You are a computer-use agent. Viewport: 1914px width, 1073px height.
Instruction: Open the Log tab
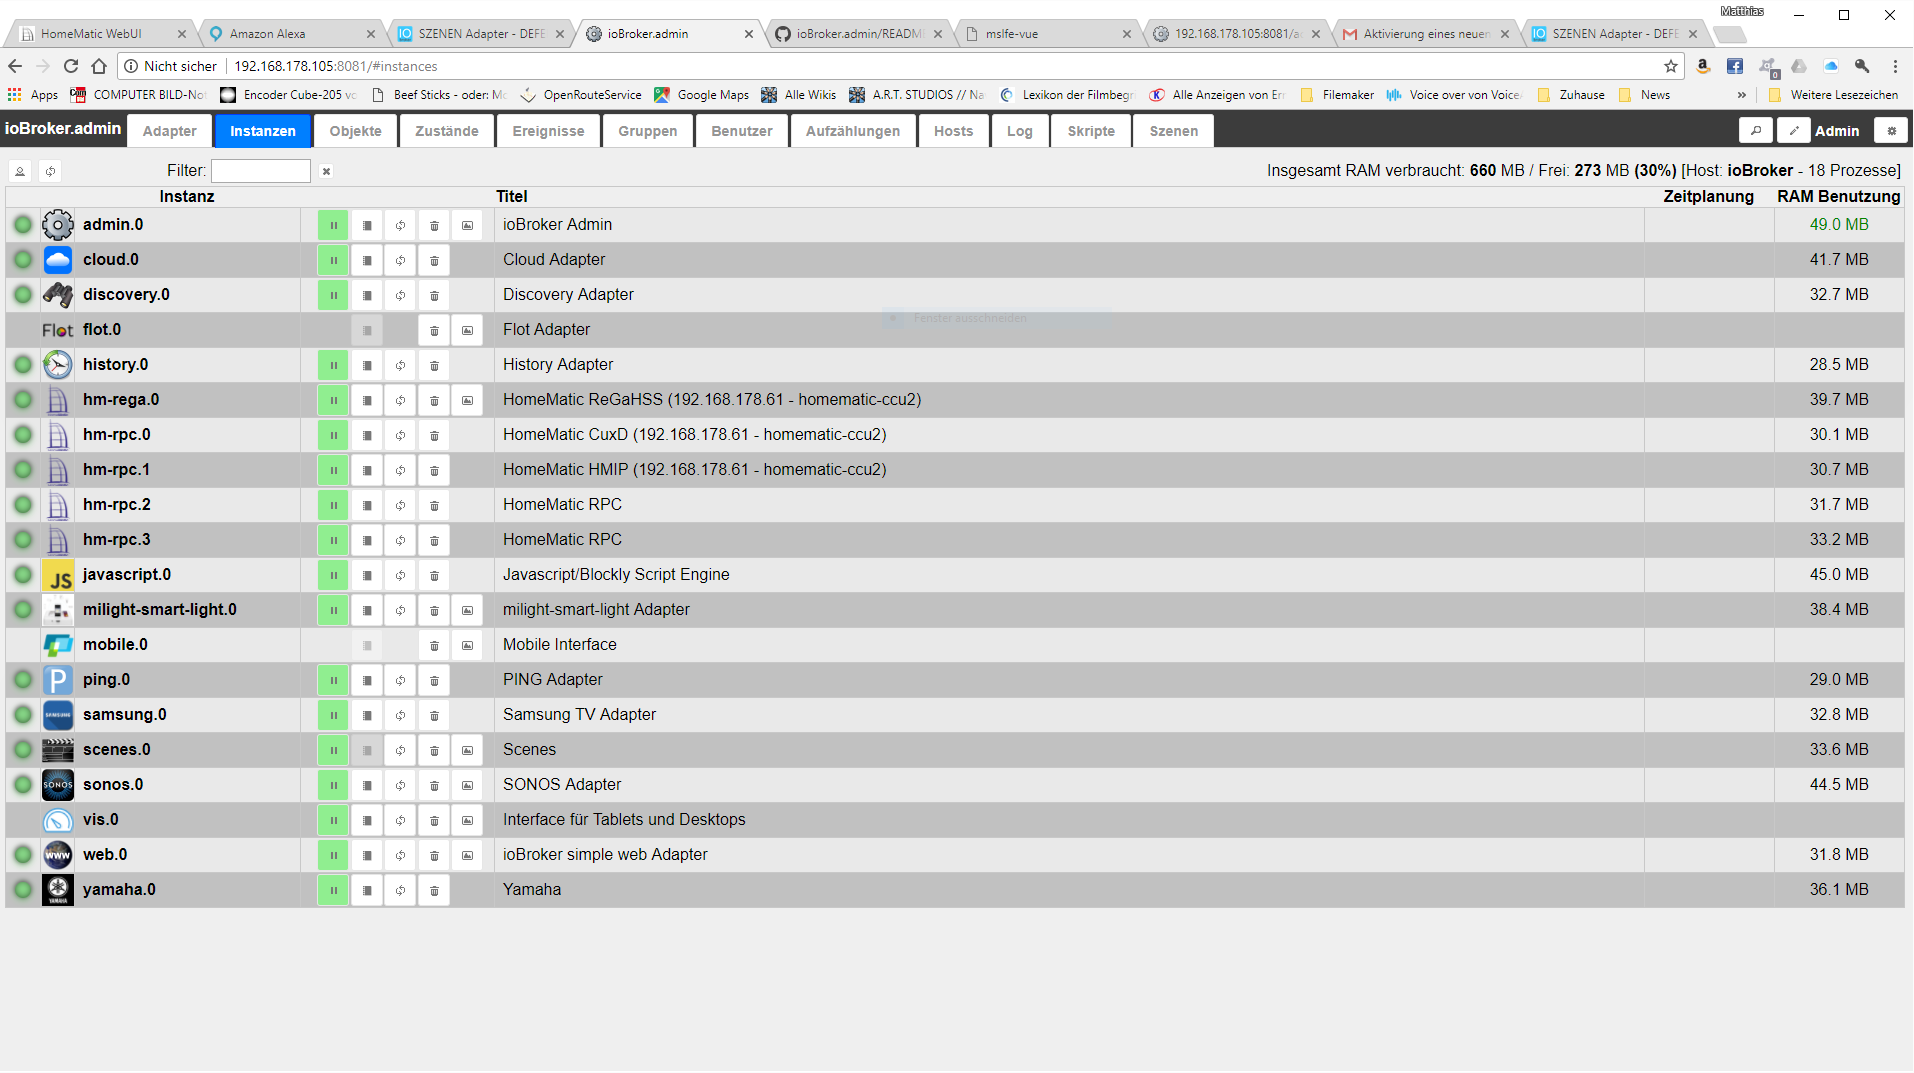coord(1020,131)
